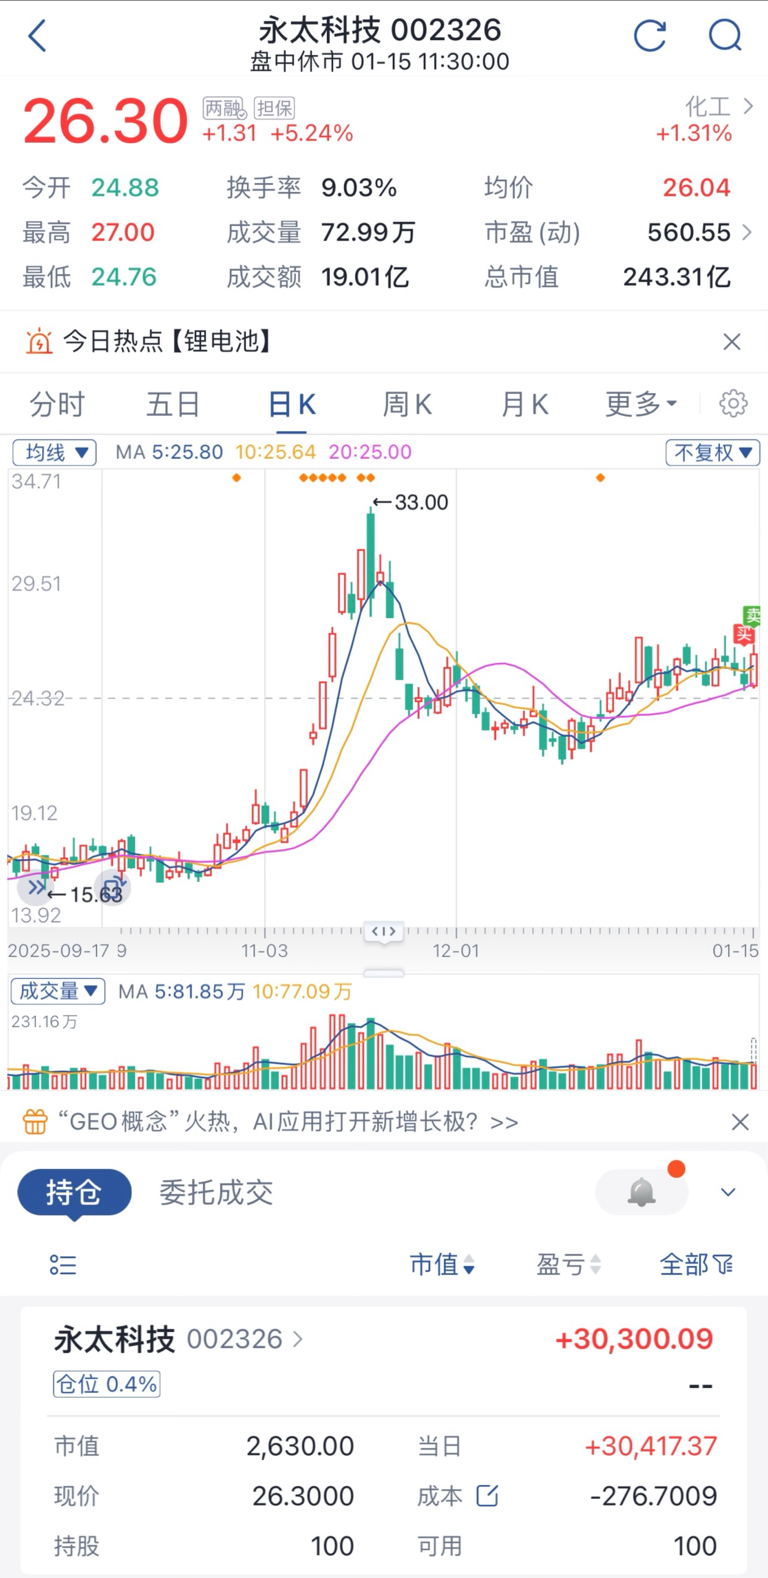Select the 日K tab

tap(292, 404)
